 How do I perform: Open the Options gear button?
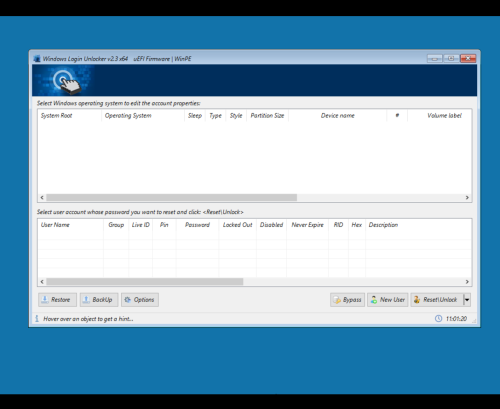pos(140,300)
